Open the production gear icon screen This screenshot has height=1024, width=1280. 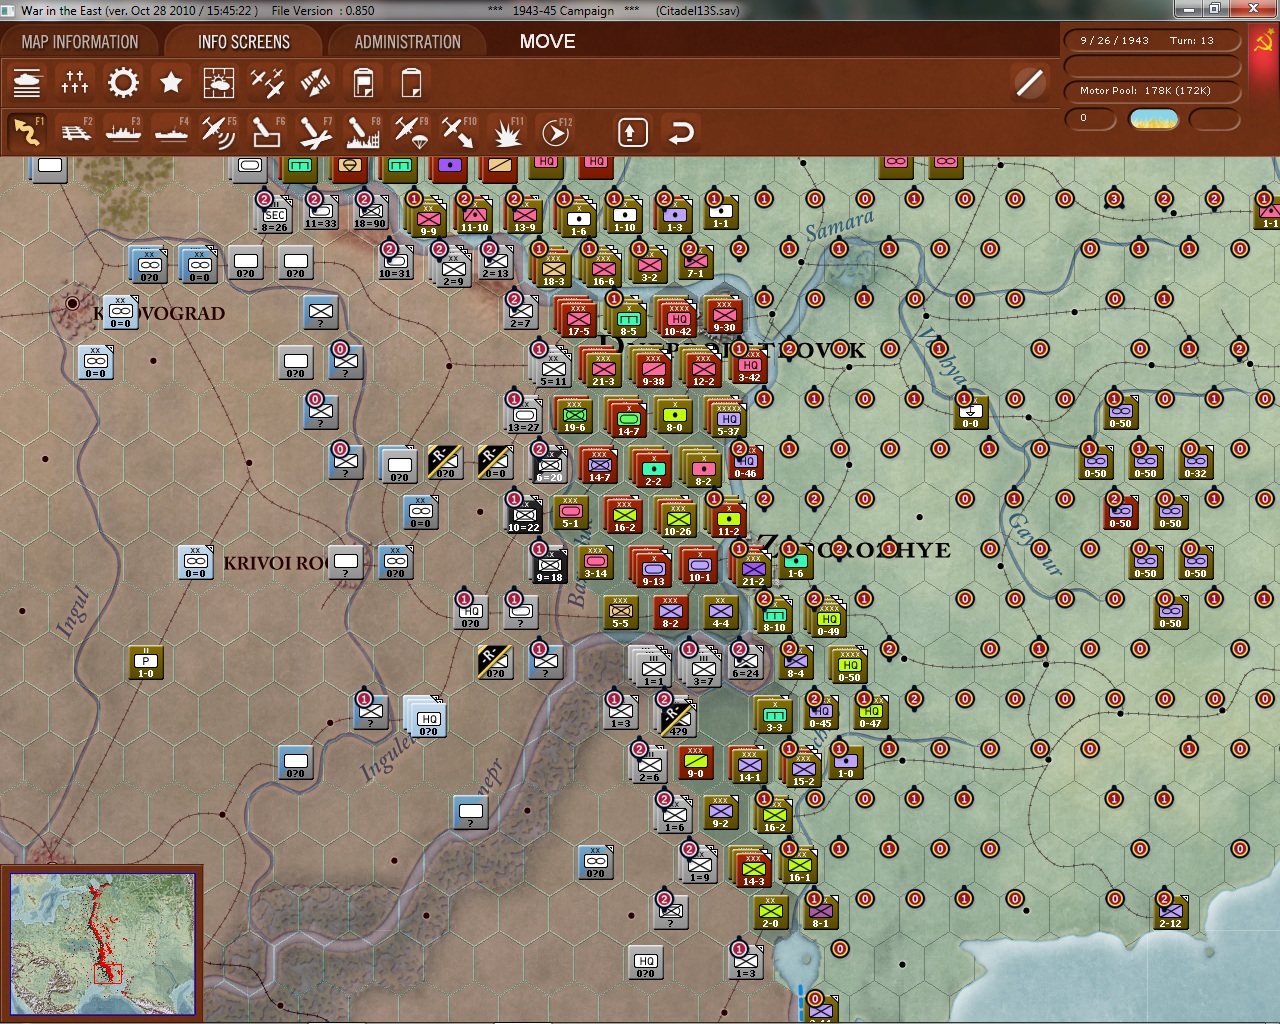[x=123, y=83]
